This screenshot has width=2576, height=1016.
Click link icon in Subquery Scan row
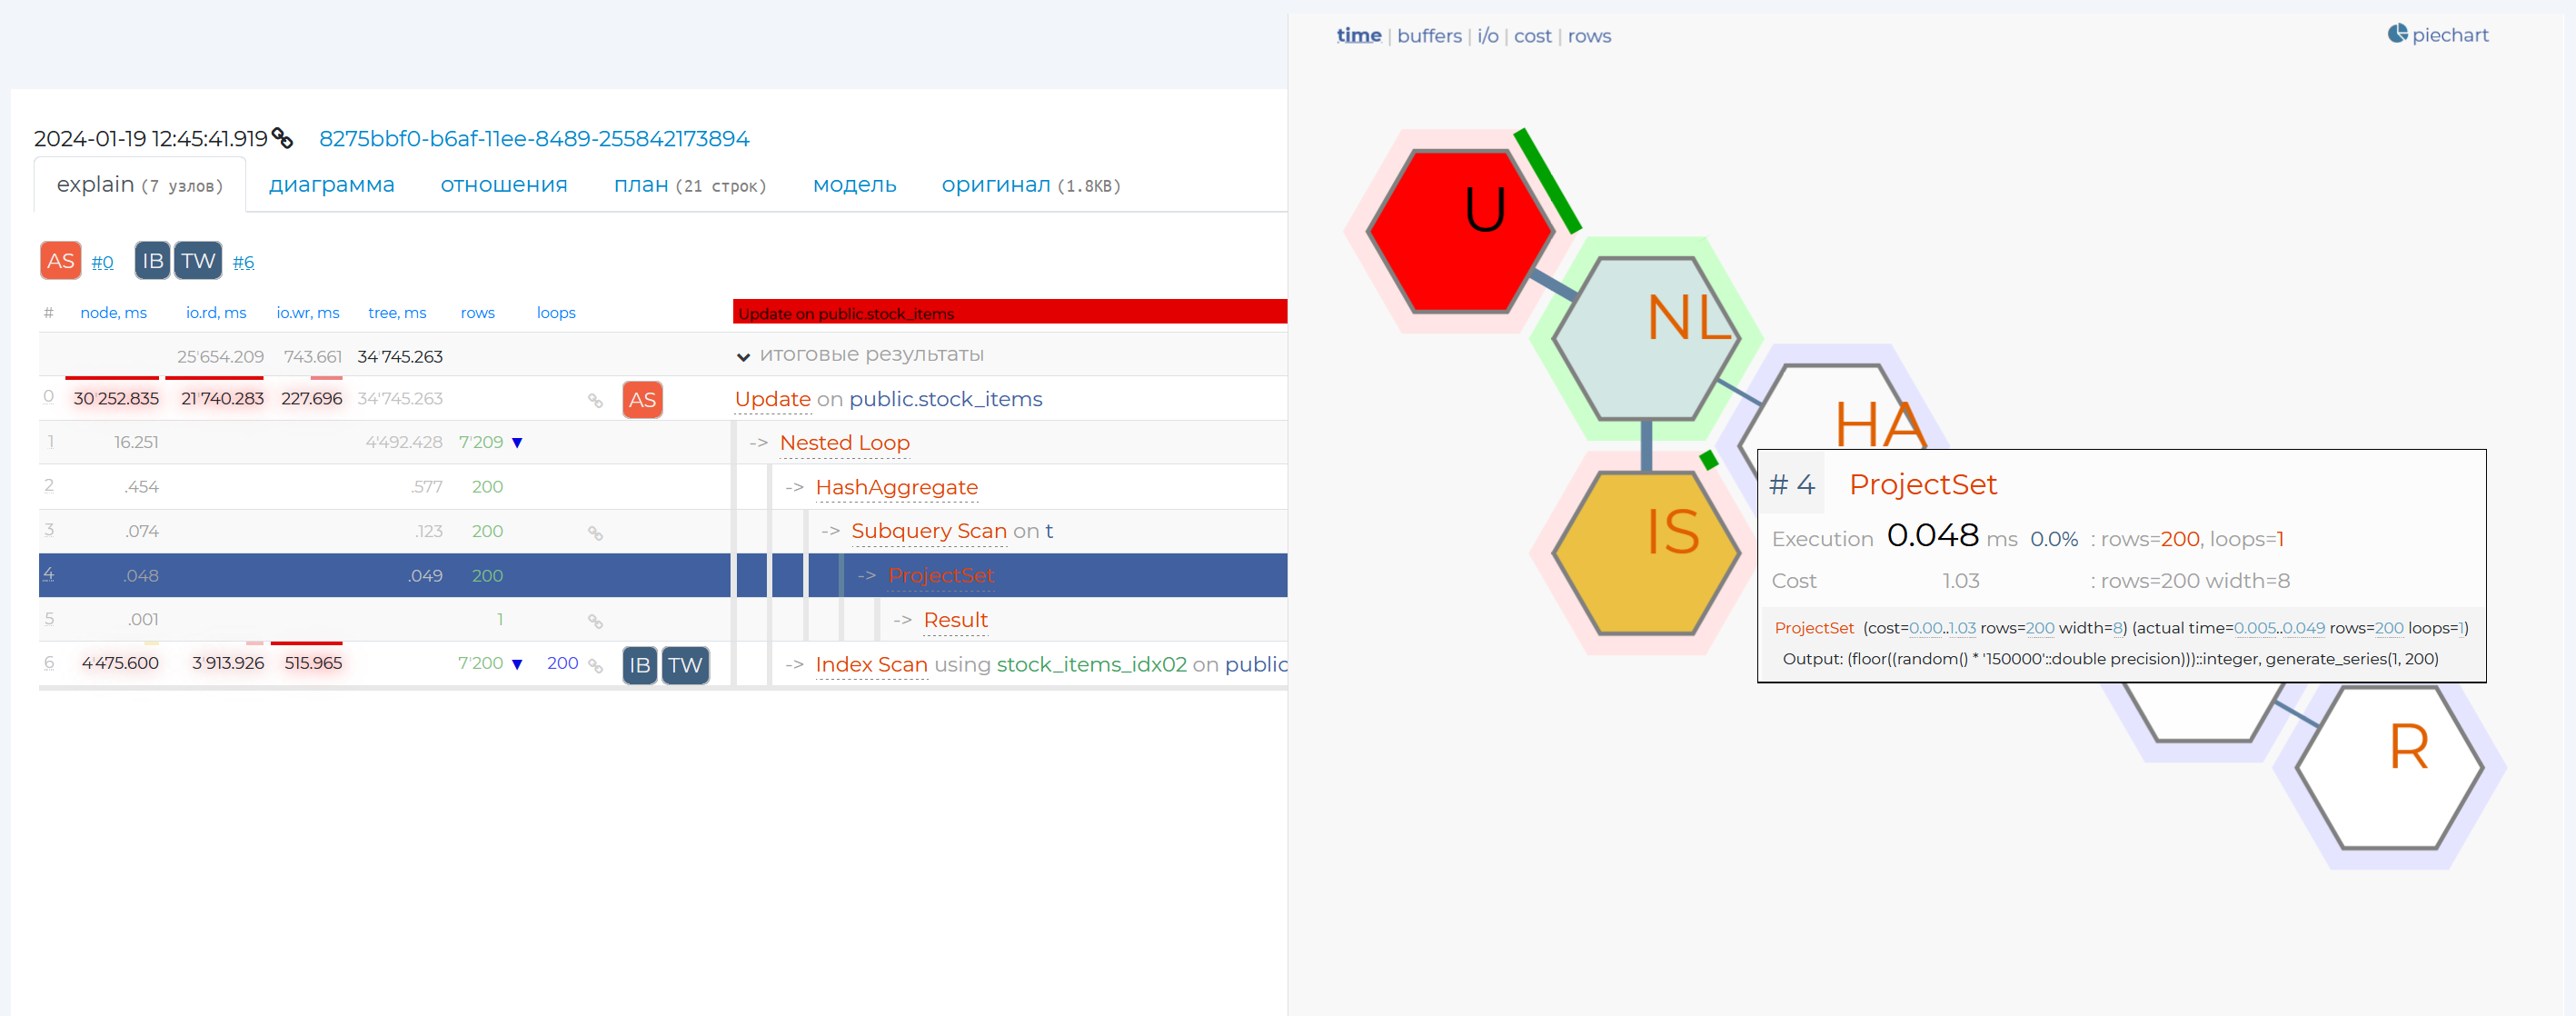595,533
